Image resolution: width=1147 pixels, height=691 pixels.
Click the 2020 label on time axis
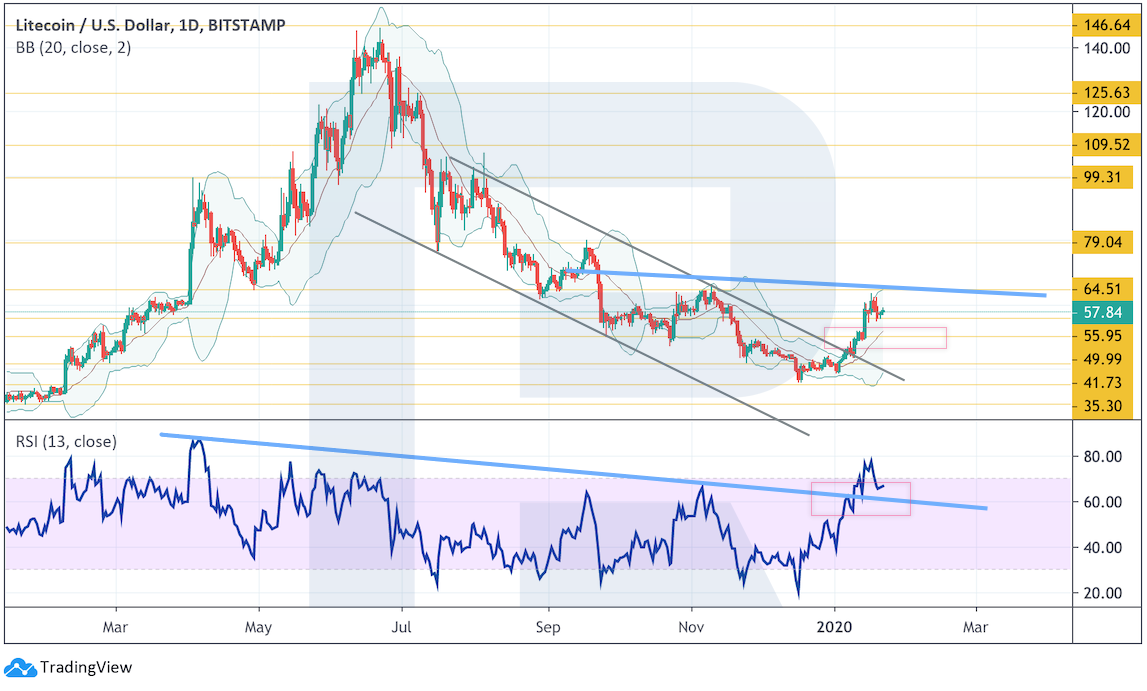[x=835, y=627]
